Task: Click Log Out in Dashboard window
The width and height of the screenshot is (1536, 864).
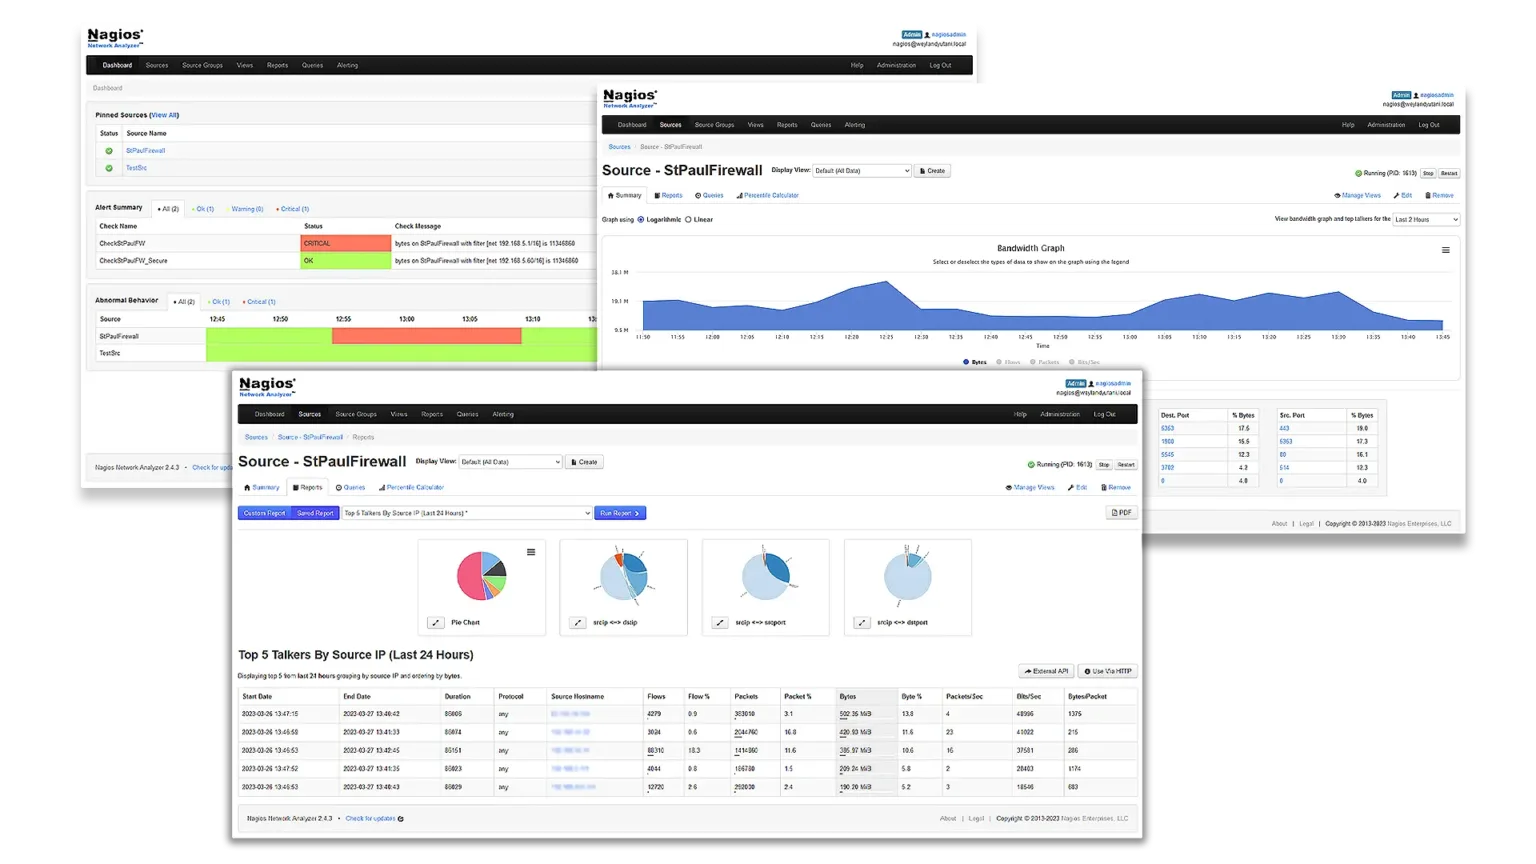Action: (x=940, y=65)
